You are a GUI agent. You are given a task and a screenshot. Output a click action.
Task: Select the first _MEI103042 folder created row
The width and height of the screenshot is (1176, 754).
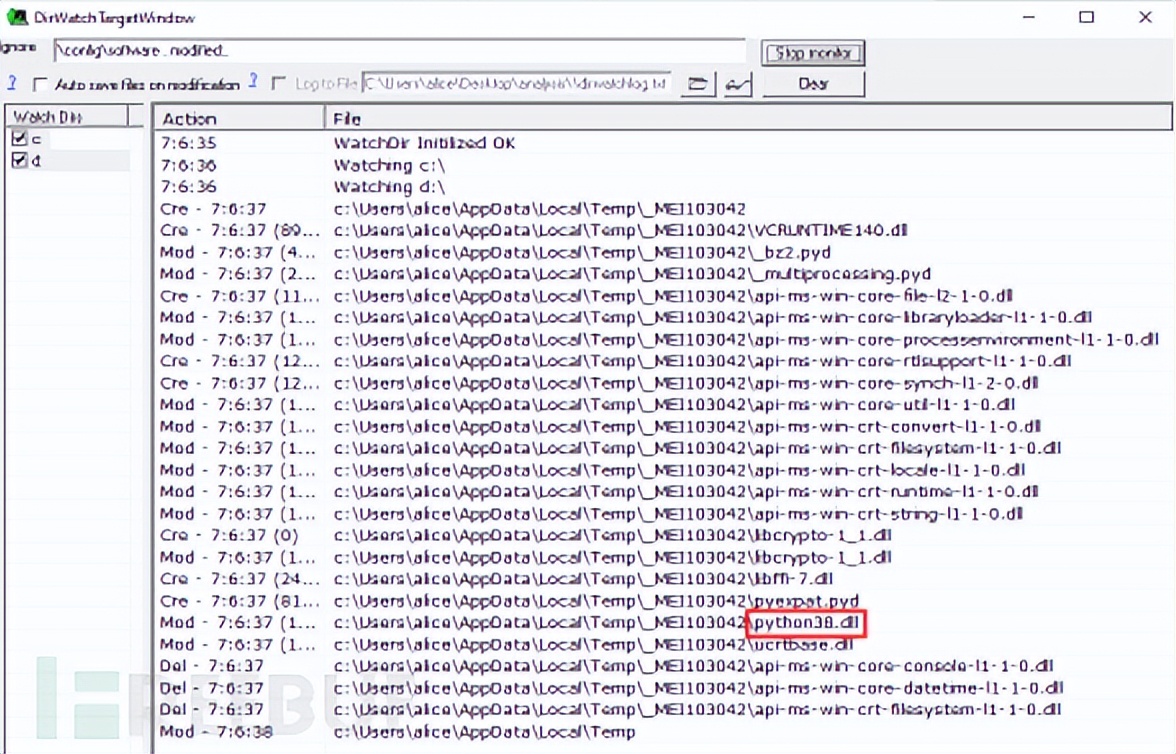664,209
